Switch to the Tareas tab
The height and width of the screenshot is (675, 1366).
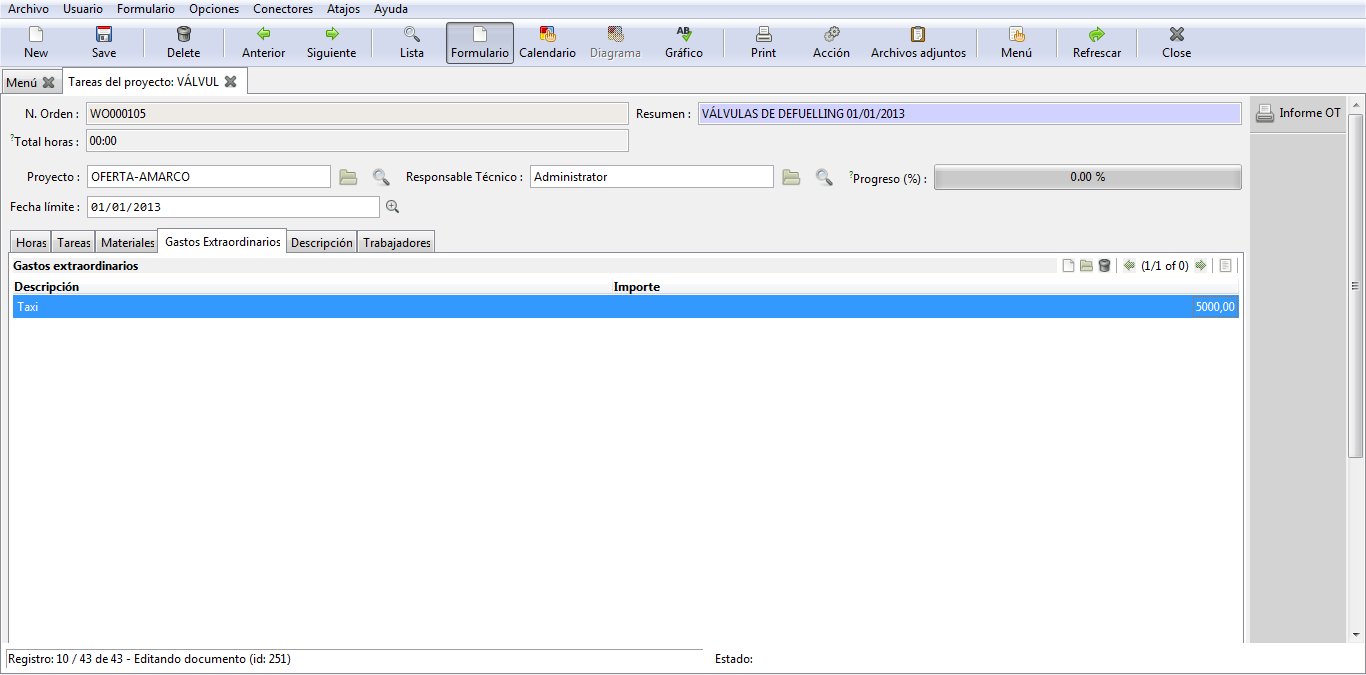(74, 243)
